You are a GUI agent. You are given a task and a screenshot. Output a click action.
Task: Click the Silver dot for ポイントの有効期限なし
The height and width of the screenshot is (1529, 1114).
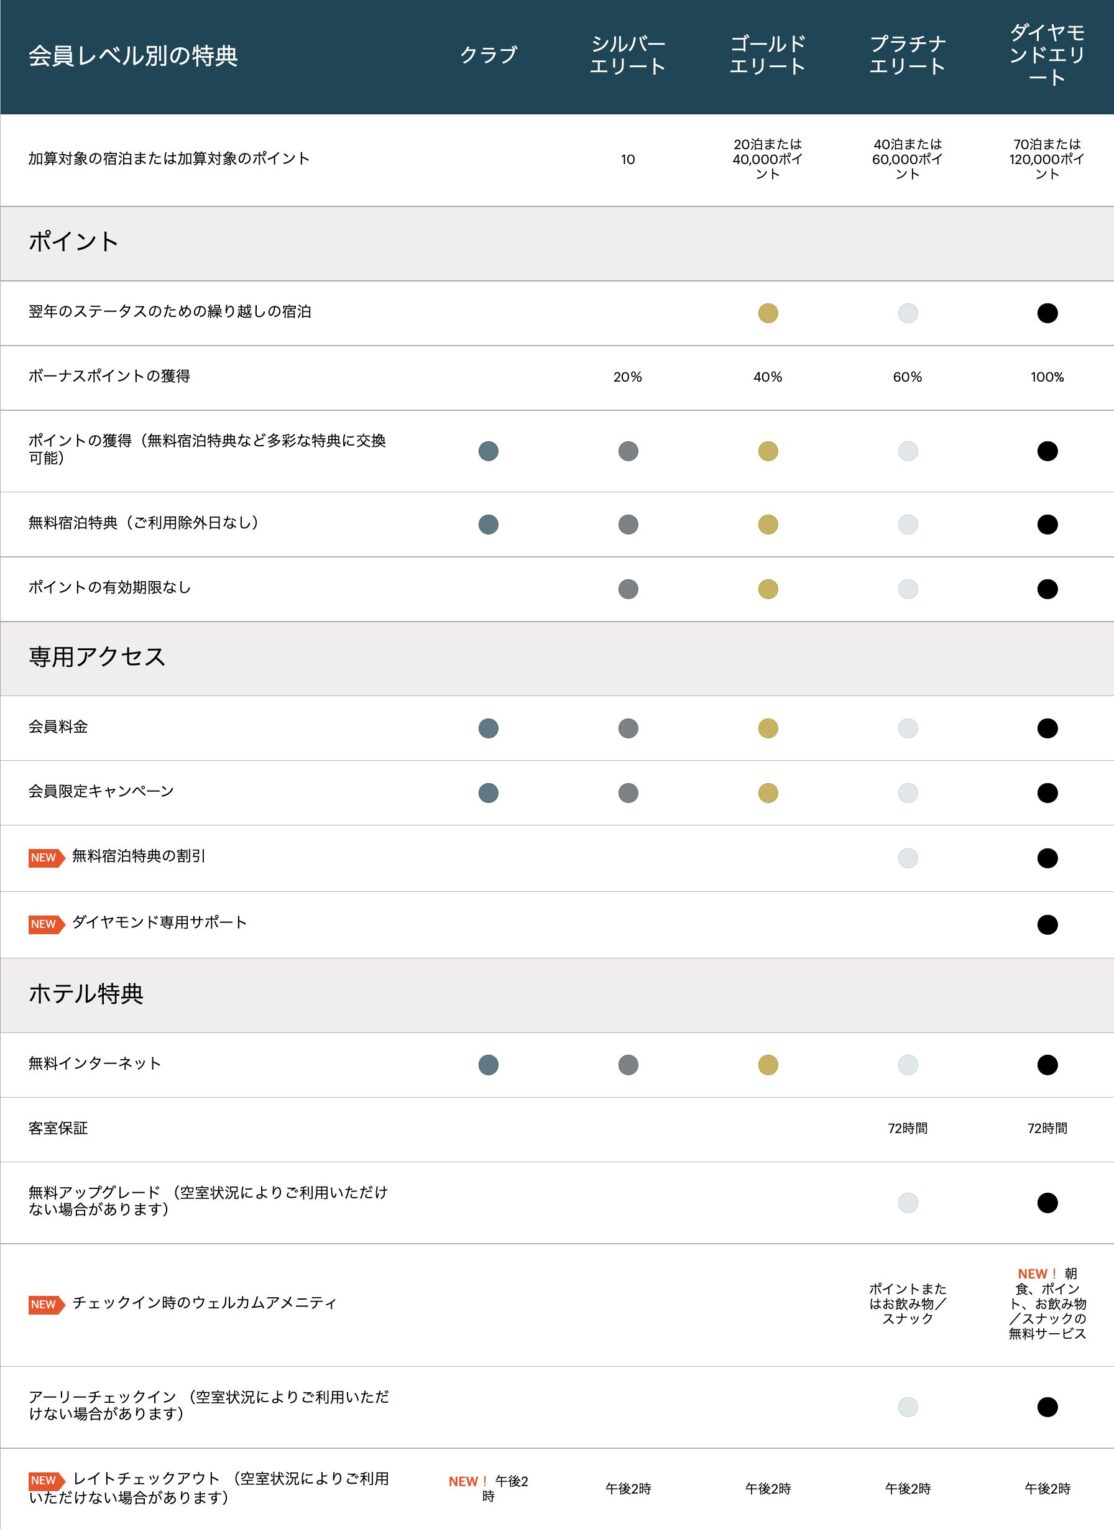pos(628,589)
